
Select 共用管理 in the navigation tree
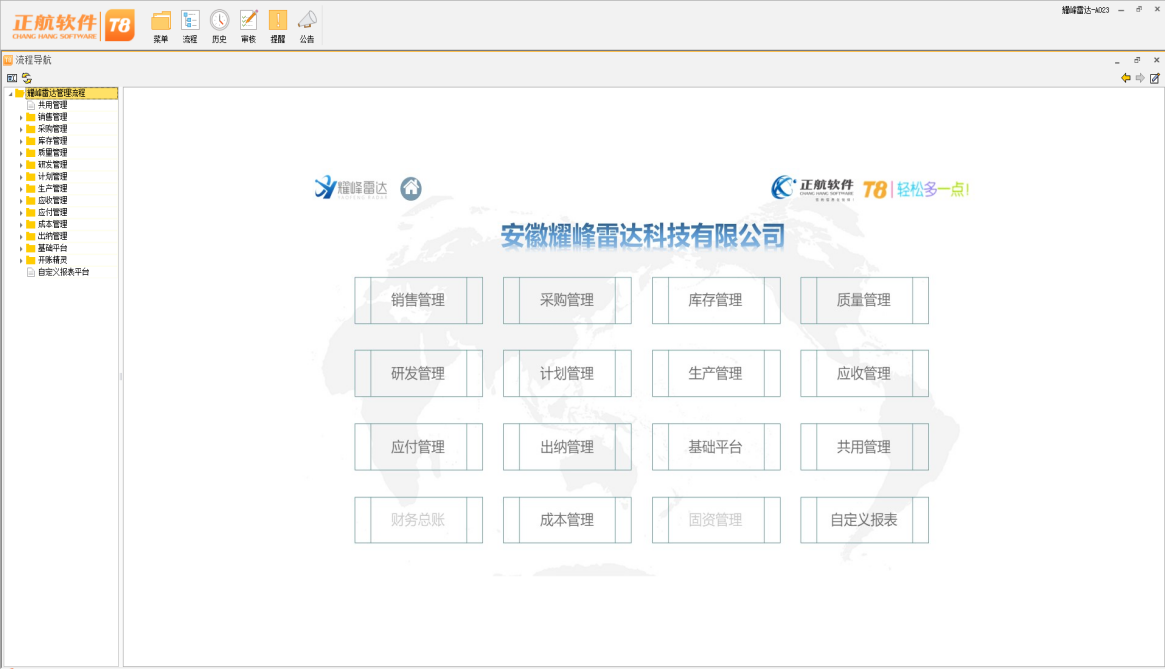tap(52, 105)
